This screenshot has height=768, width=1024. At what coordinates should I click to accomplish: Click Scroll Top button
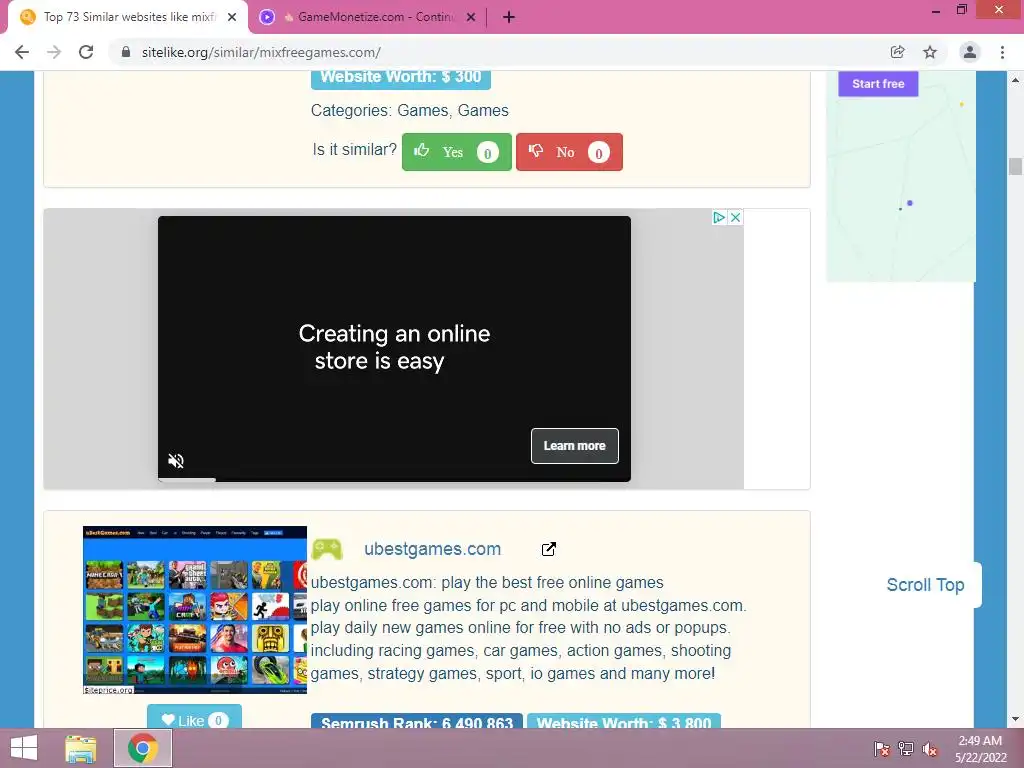(925, 585)
